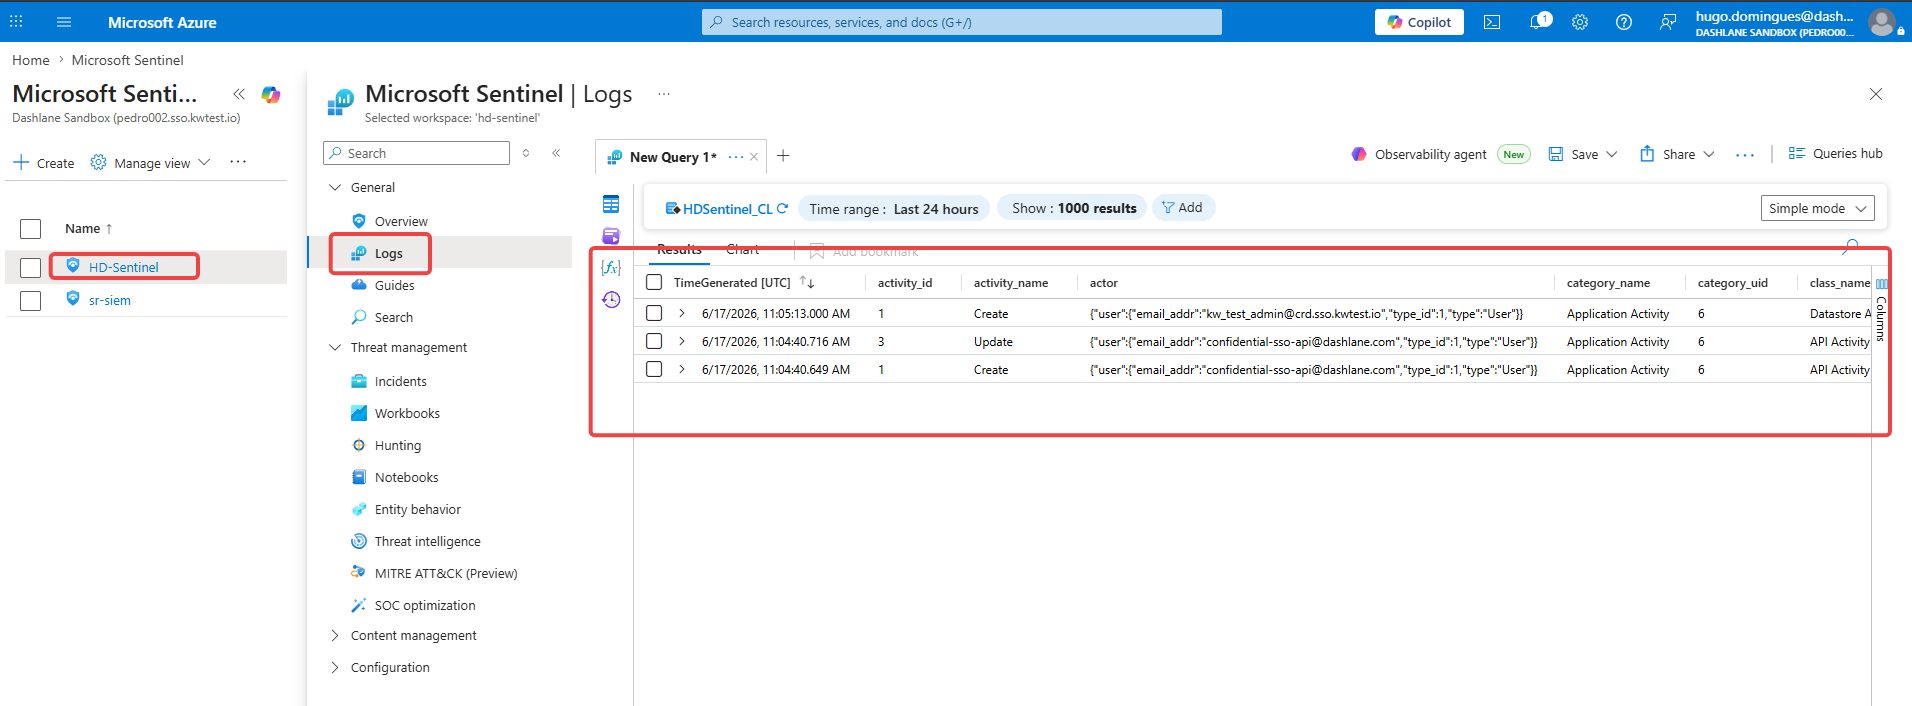Select row checkbox for 11:04:40.649 AM
The width and height of the screenshot is (1912, 706).
654,369
